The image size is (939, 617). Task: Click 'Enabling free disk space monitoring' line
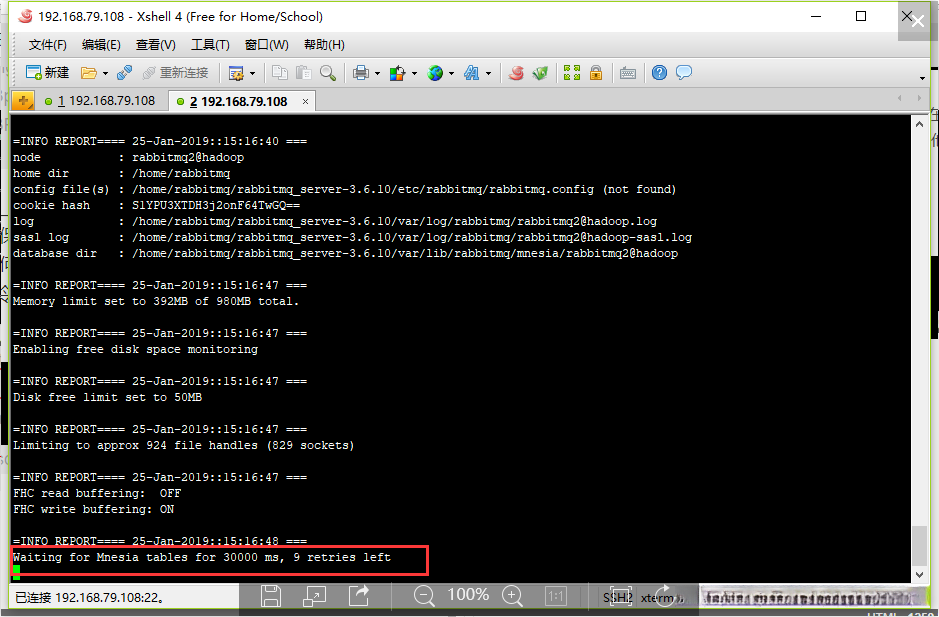click(x=135, y=349)
